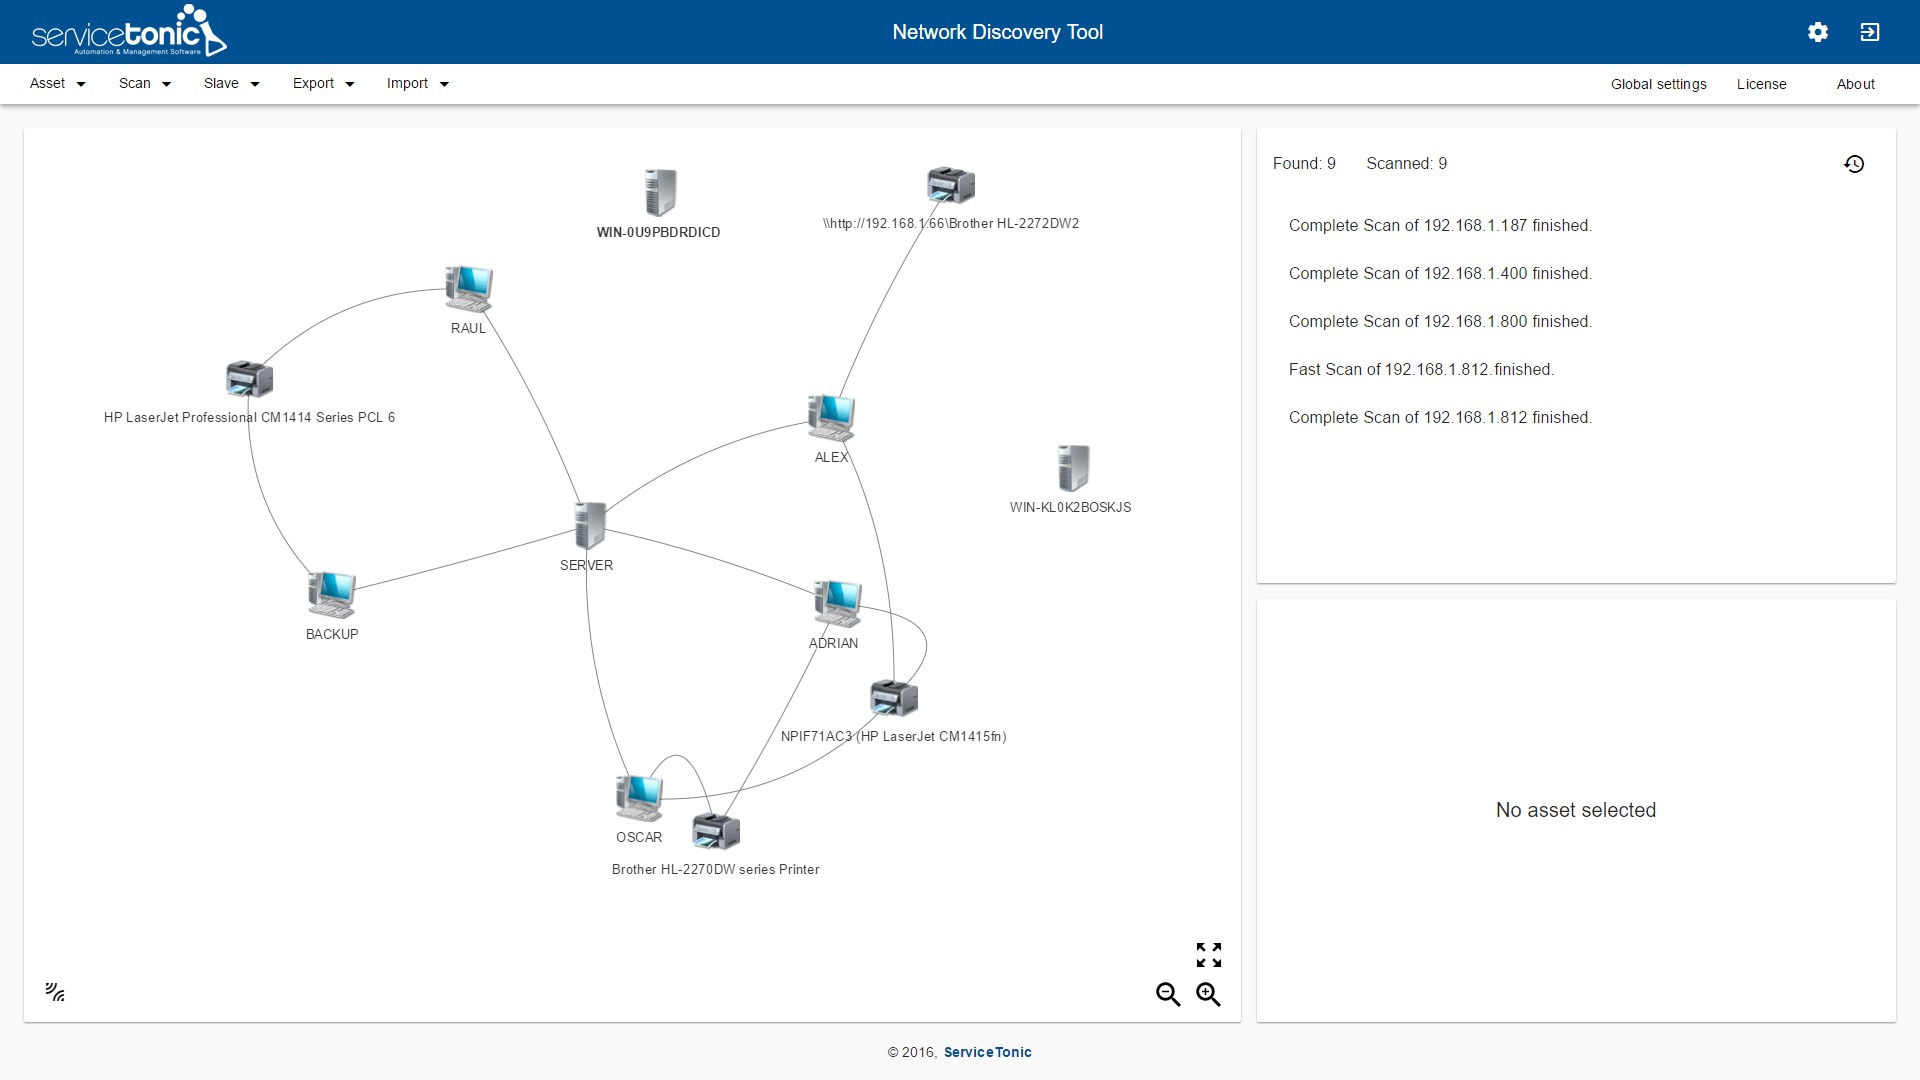Zoom in on the network map
This screenshot has height=1080, width=1920.
click(x=1208, y=994)
